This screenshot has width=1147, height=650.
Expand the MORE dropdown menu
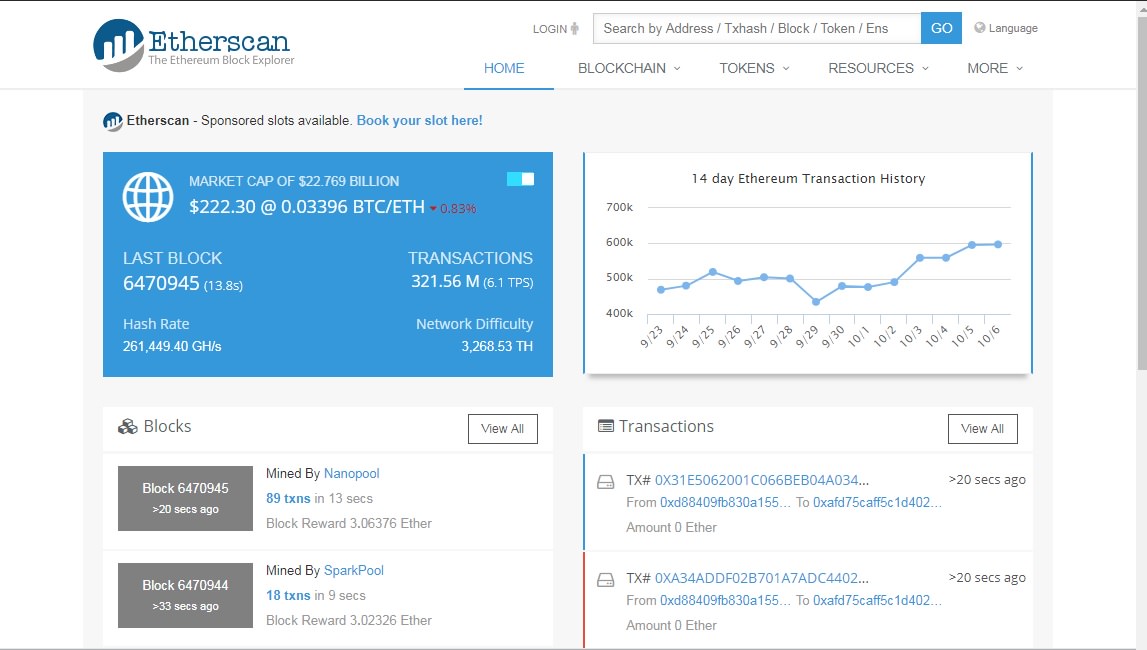tap(995, 68)
